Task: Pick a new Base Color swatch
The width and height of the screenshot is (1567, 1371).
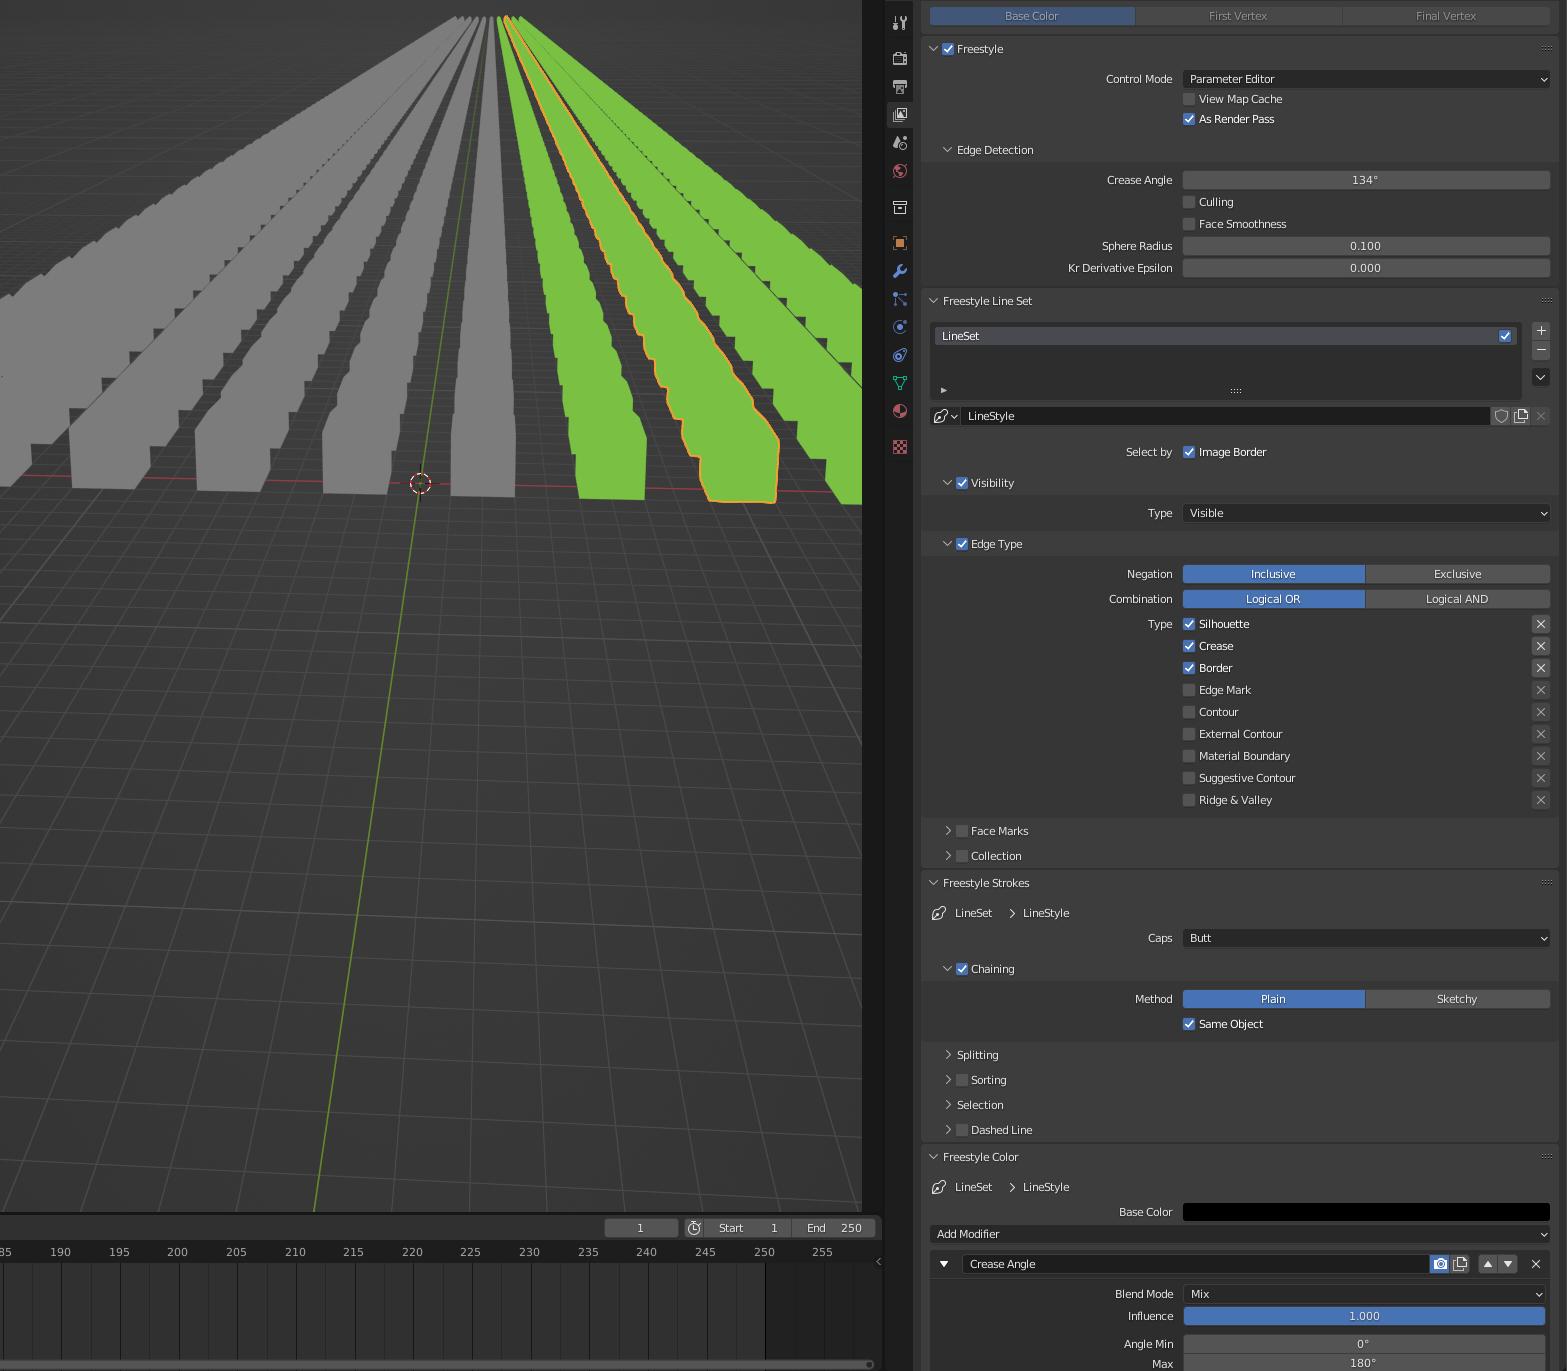Action: 1365,1211
